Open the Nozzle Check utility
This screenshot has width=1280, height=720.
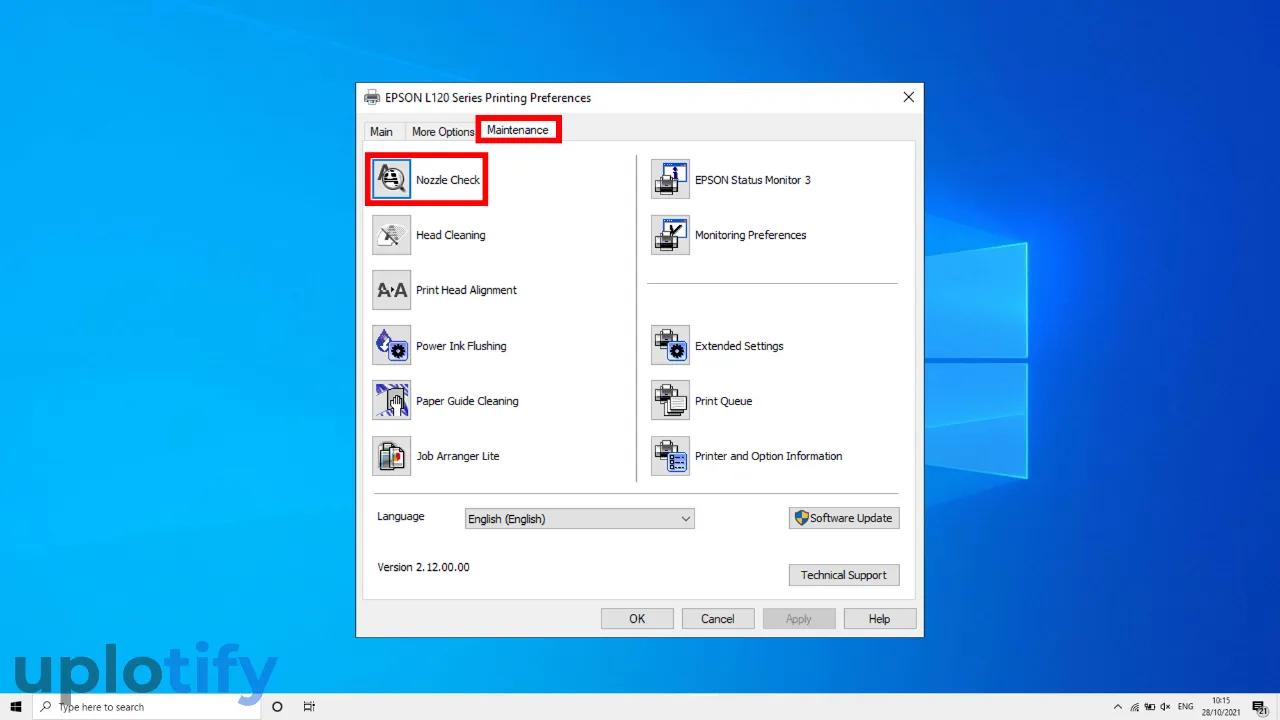(x=392, y=180)
